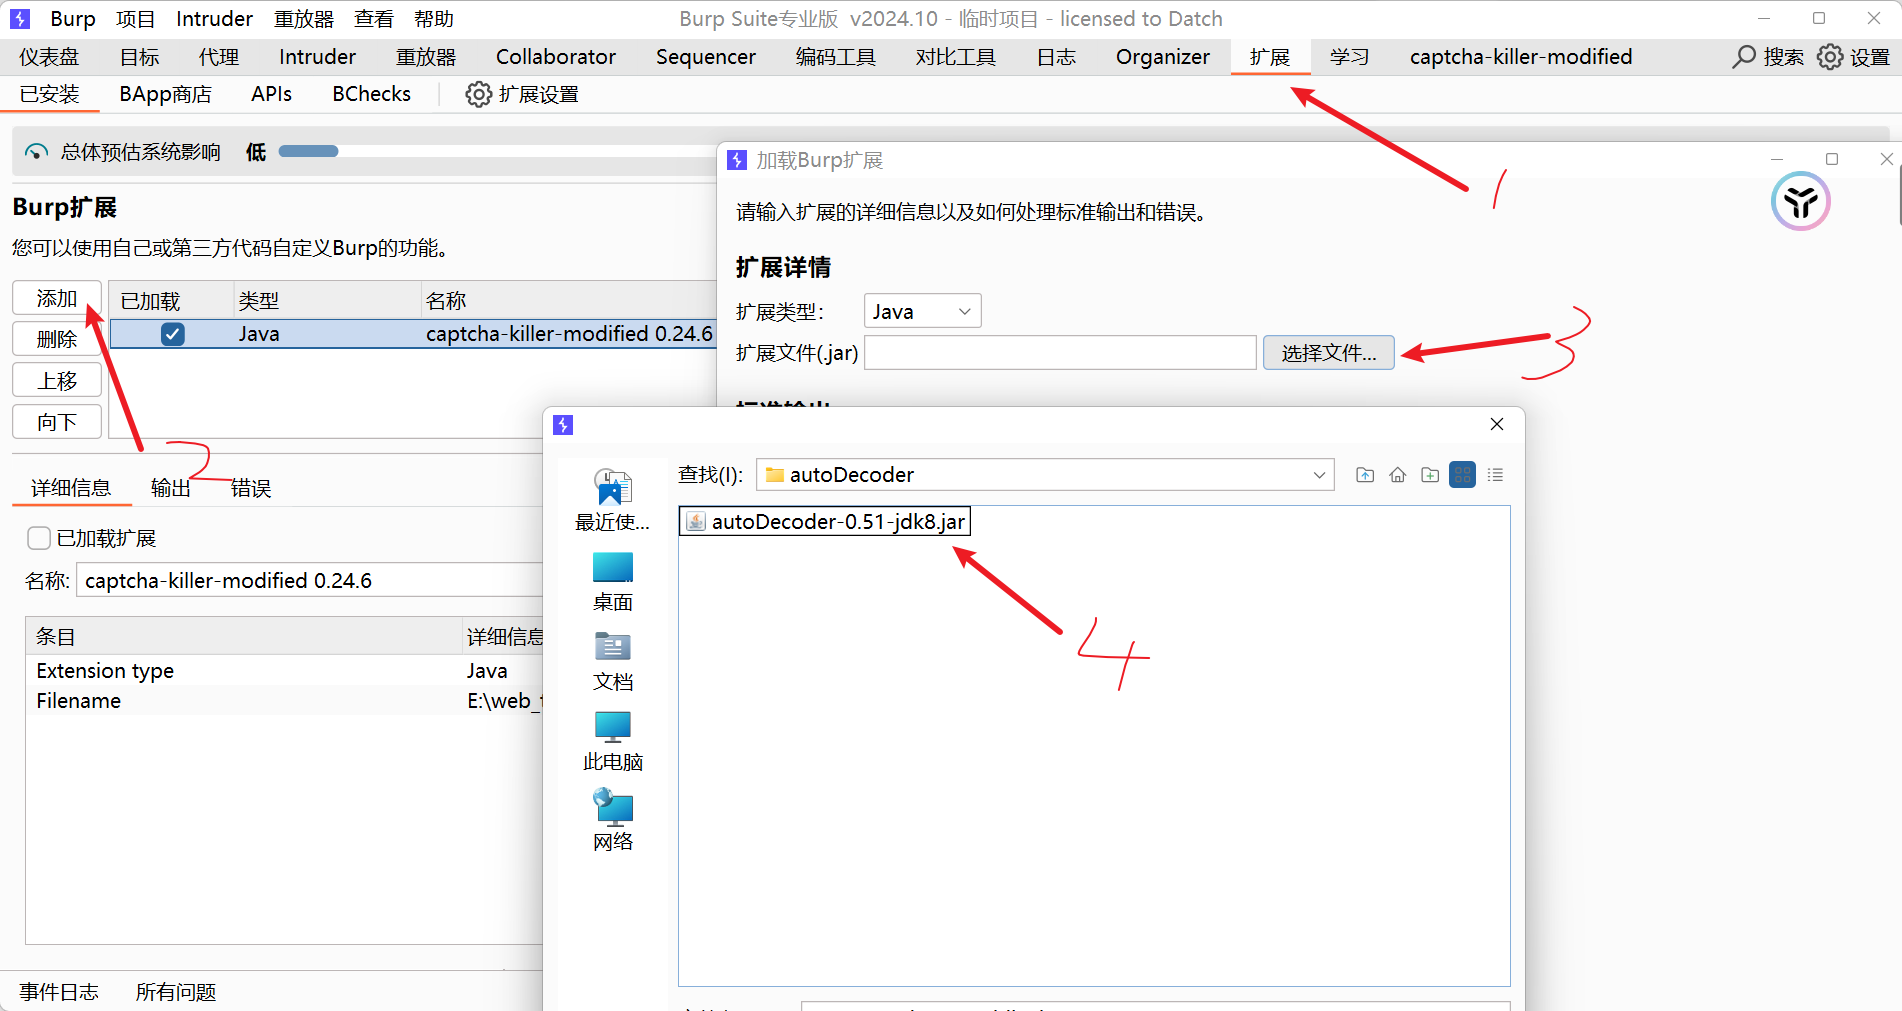Switch to the BChecks sub-tab
The width and height of the screenshot is (1902, 1011).
point(371,94)
